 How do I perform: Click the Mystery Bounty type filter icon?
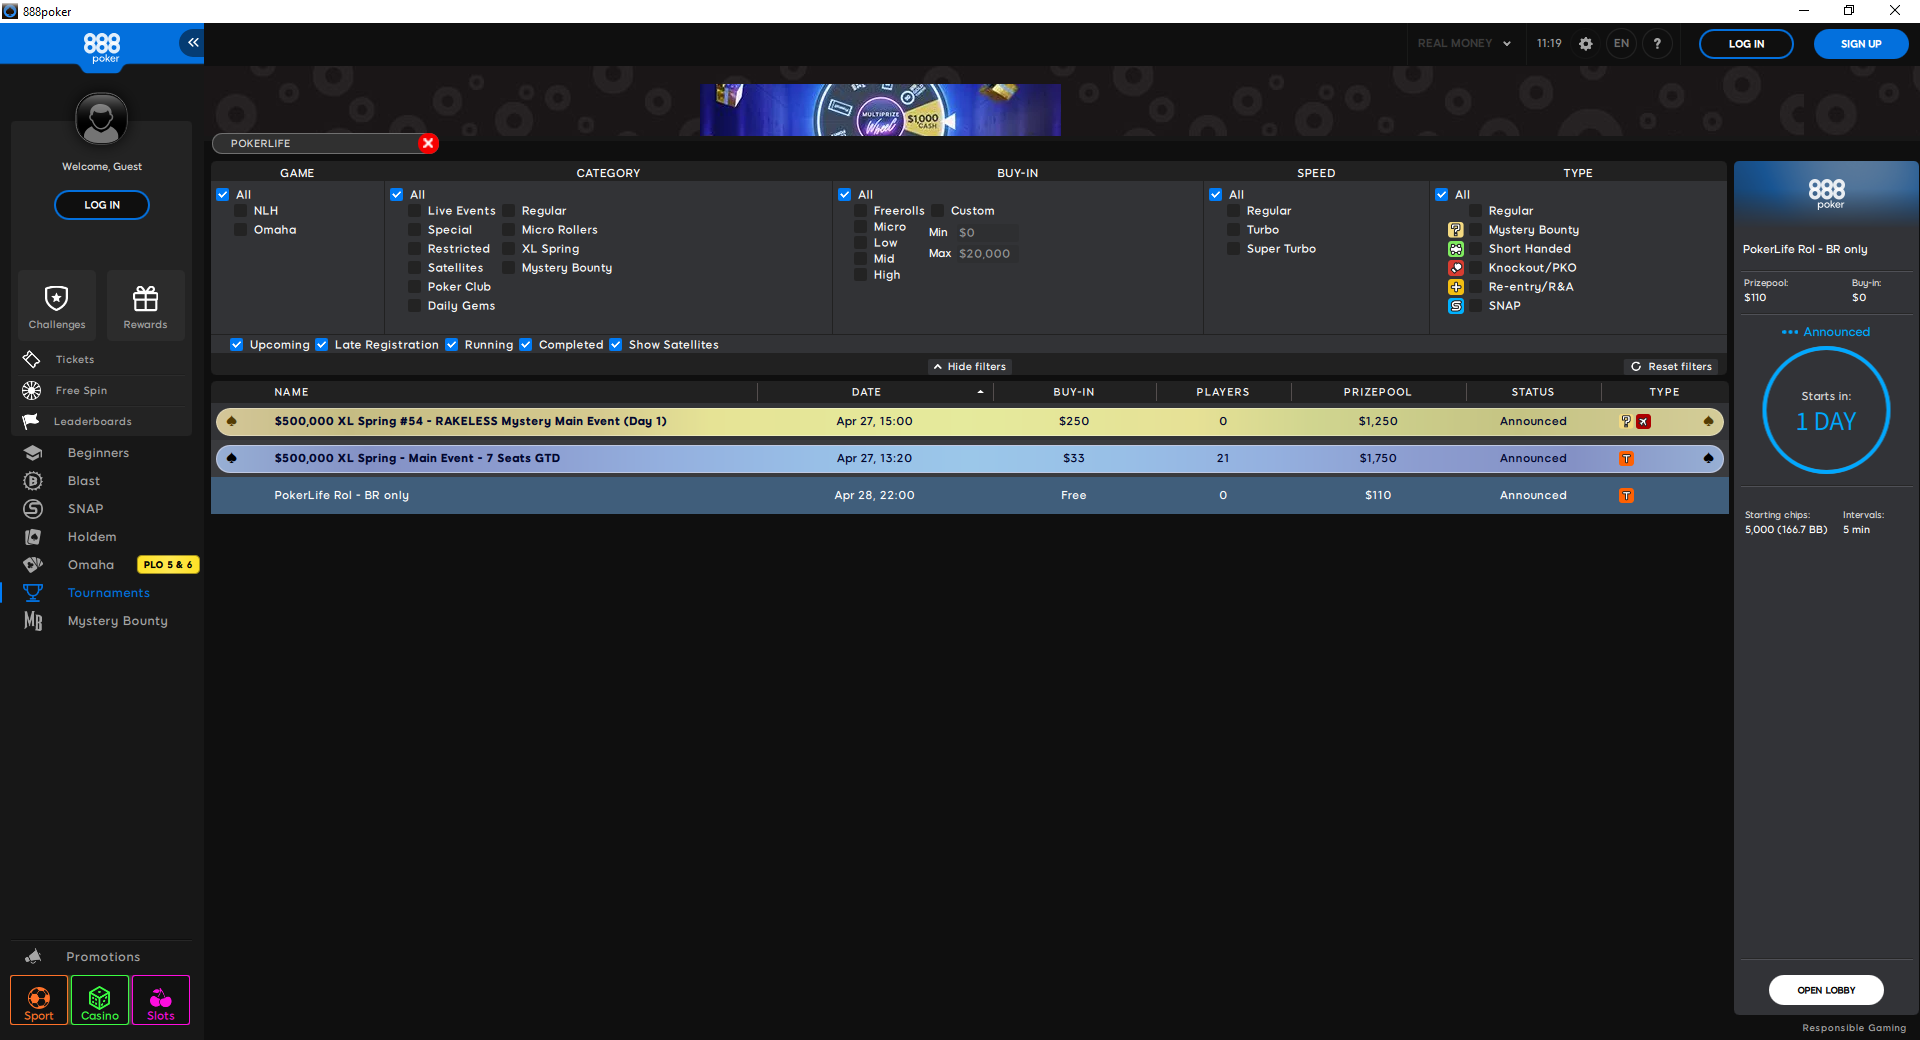click(1456, 230)
